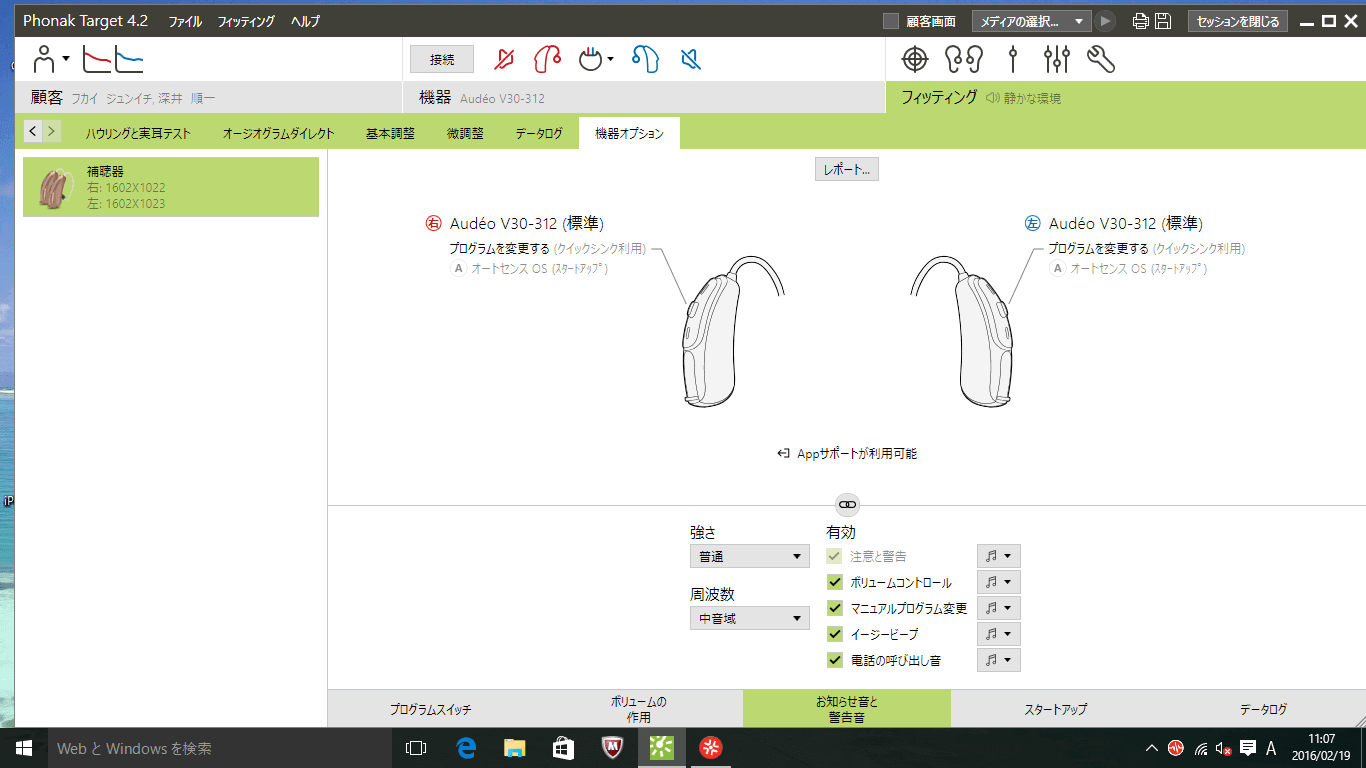Uncheck 電話の呼び出し音 checkbox

(x=834, y=660)
